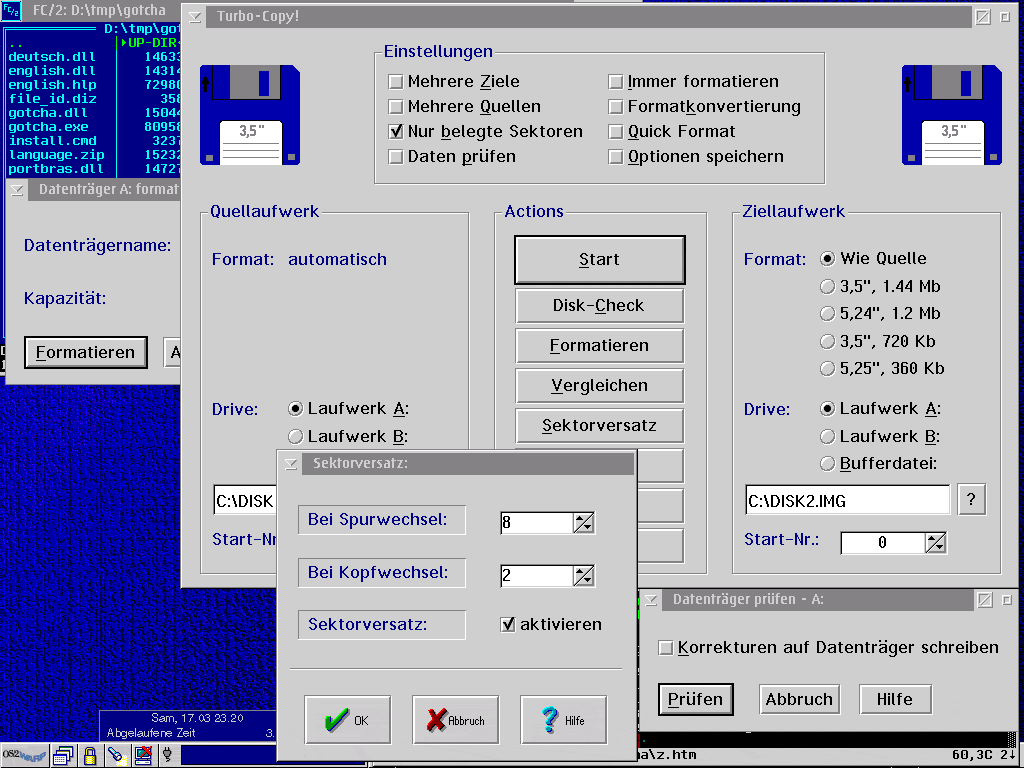Click the Disk-Check button

pos(599,306)
